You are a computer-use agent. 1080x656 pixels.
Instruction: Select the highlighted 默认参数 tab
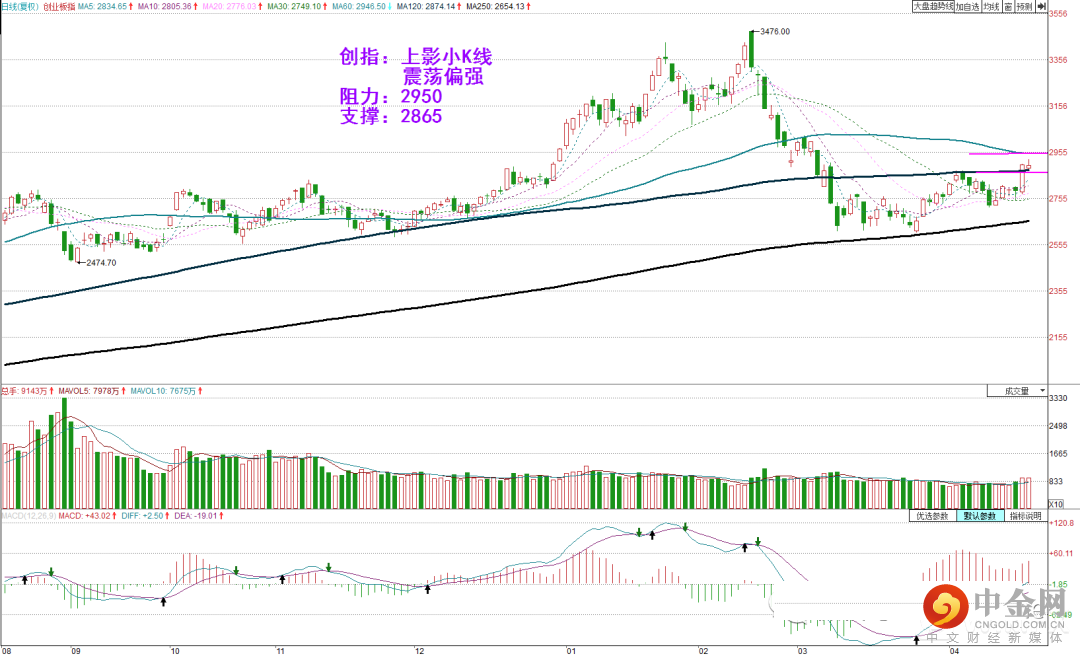click(979, 515)
